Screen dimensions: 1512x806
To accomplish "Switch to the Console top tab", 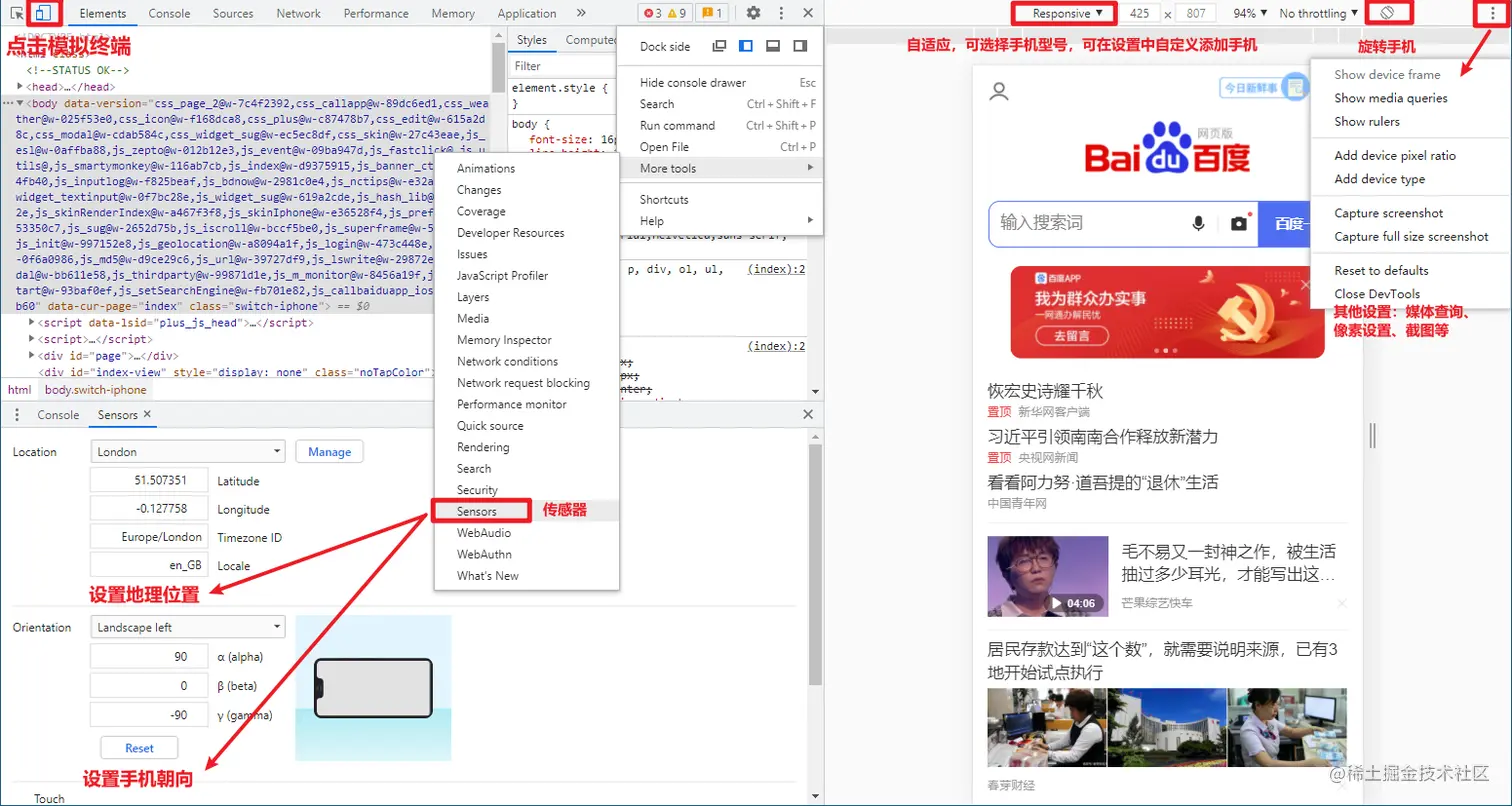I will click(169, 13).
